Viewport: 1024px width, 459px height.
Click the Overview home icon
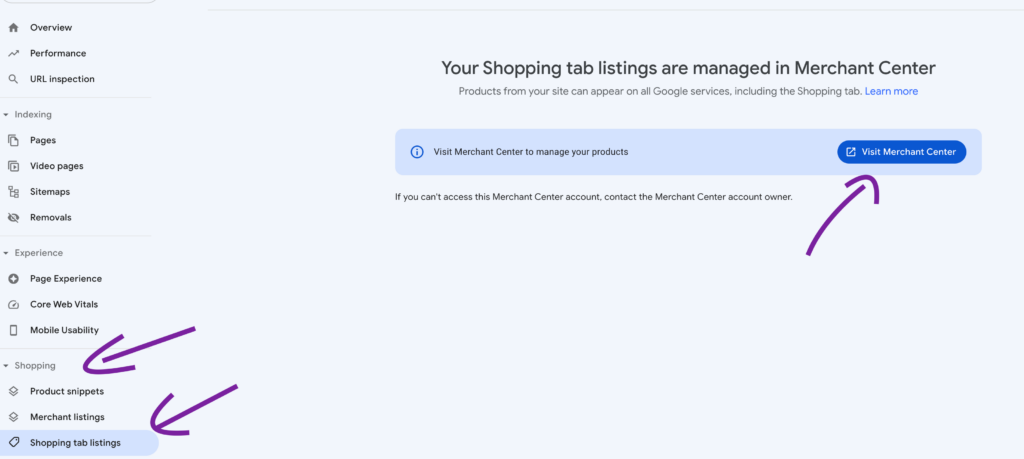(x=13, y=28)
